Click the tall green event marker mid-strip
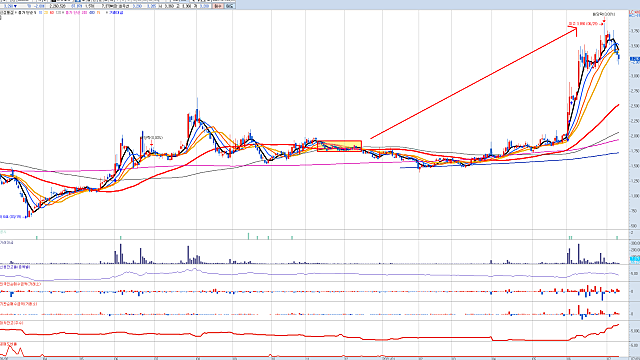The image size is (640, 360). coord(248,236)
